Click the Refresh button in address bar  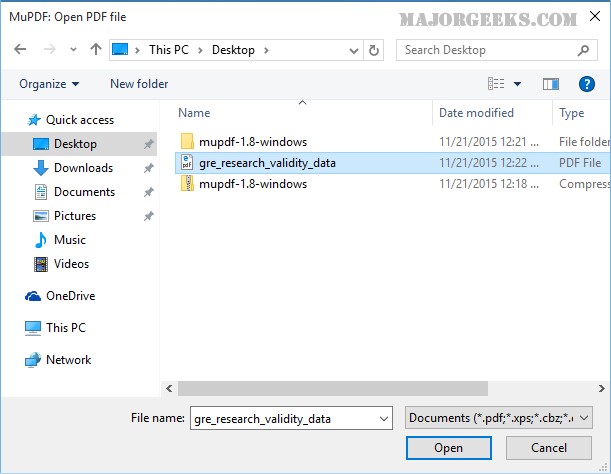pos(374,50)
